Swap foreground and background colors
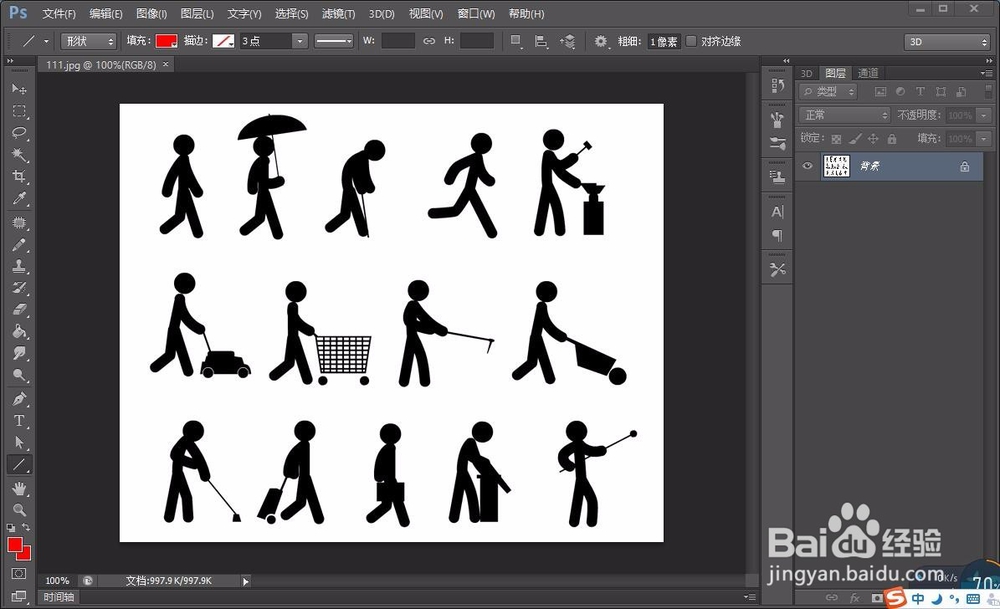 (x=27, y=527)
